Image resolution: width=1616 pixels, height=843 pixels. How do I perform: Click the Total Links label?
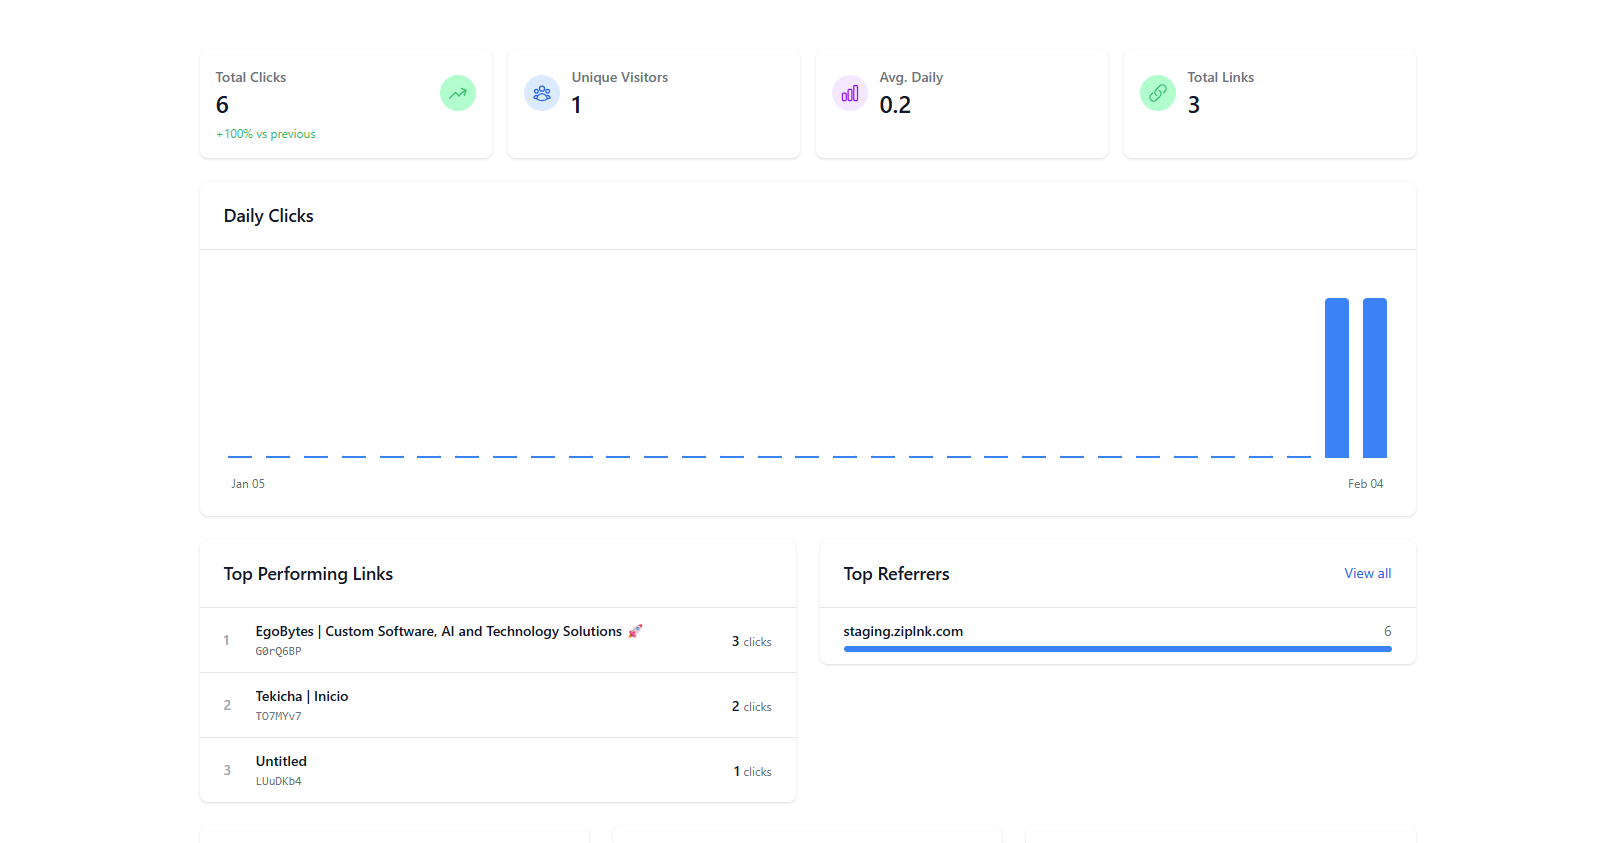(1220, 77)
